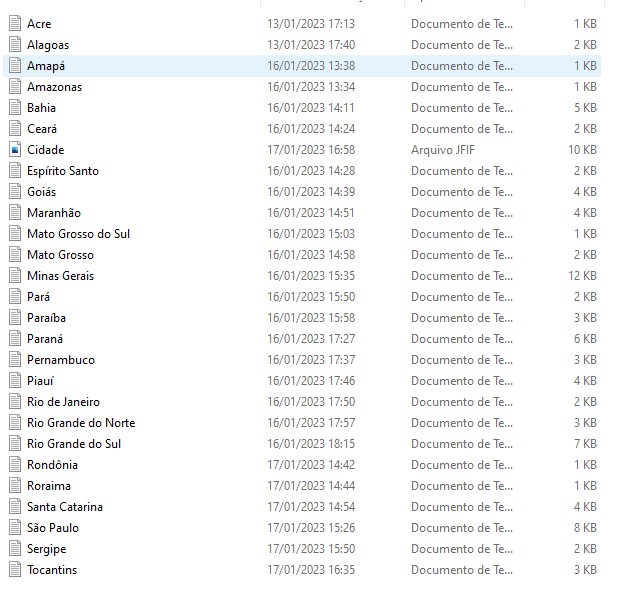Screen dimensions: 632x597
Task: Click the Mato Grosso do Sul file name
Action: click(x=78, y=234)
